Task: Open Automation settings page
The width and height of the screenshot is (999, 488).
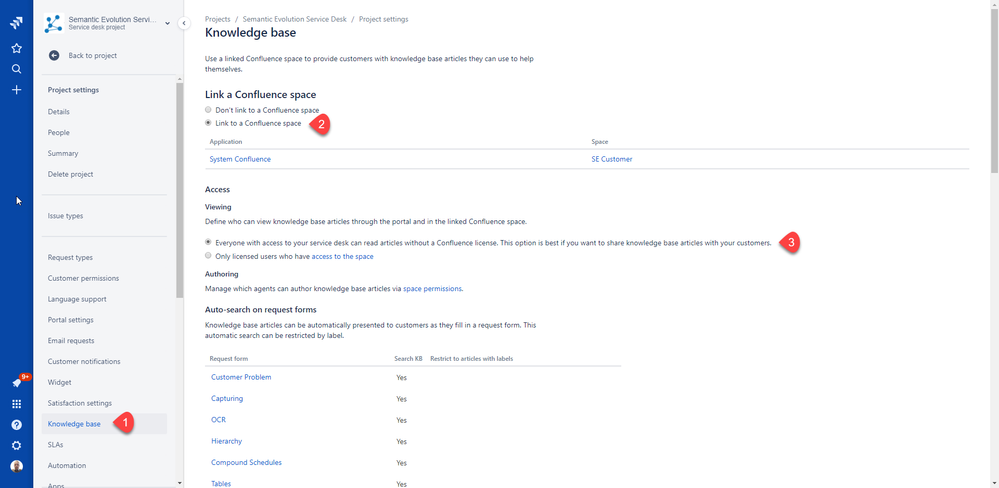Action: [x=67, y=466]
